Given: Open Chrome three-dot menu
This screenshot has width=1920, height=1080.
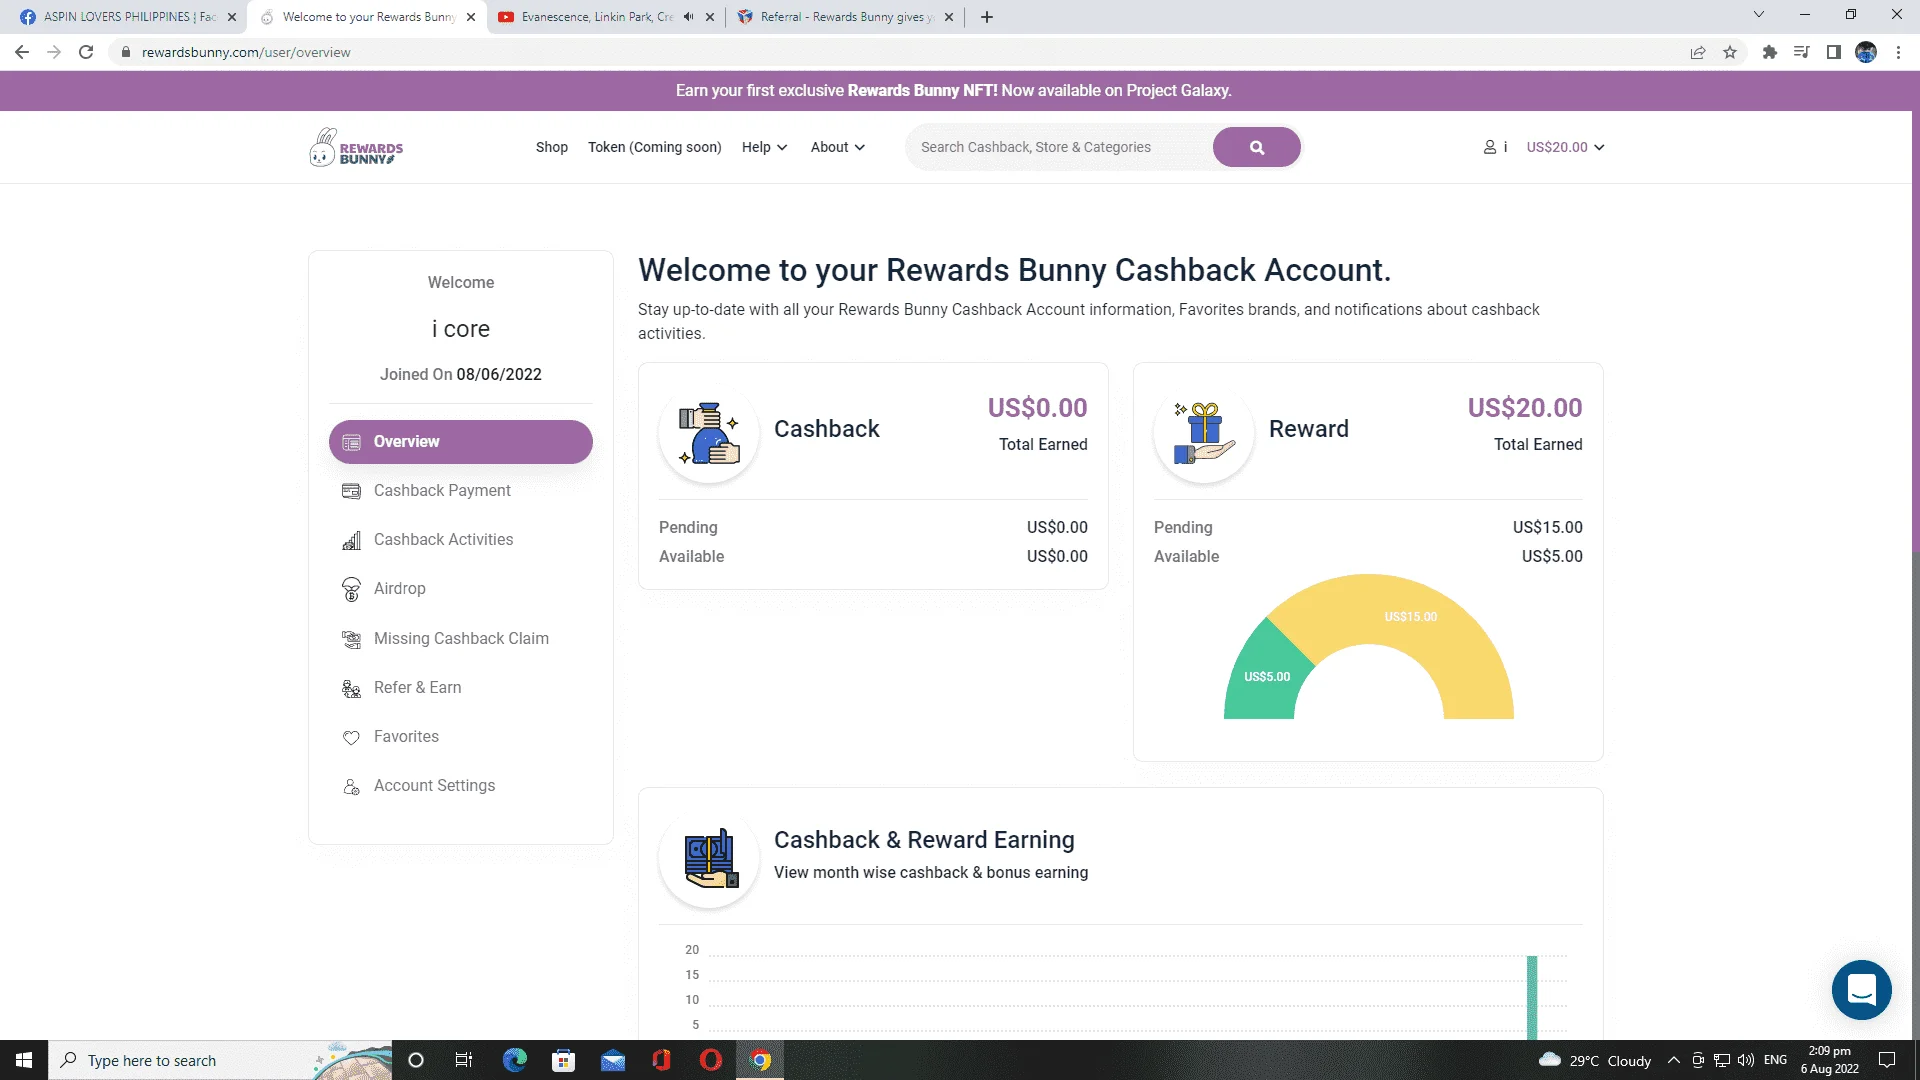Looking at the screenshot, I should [x=1898, y=52].
